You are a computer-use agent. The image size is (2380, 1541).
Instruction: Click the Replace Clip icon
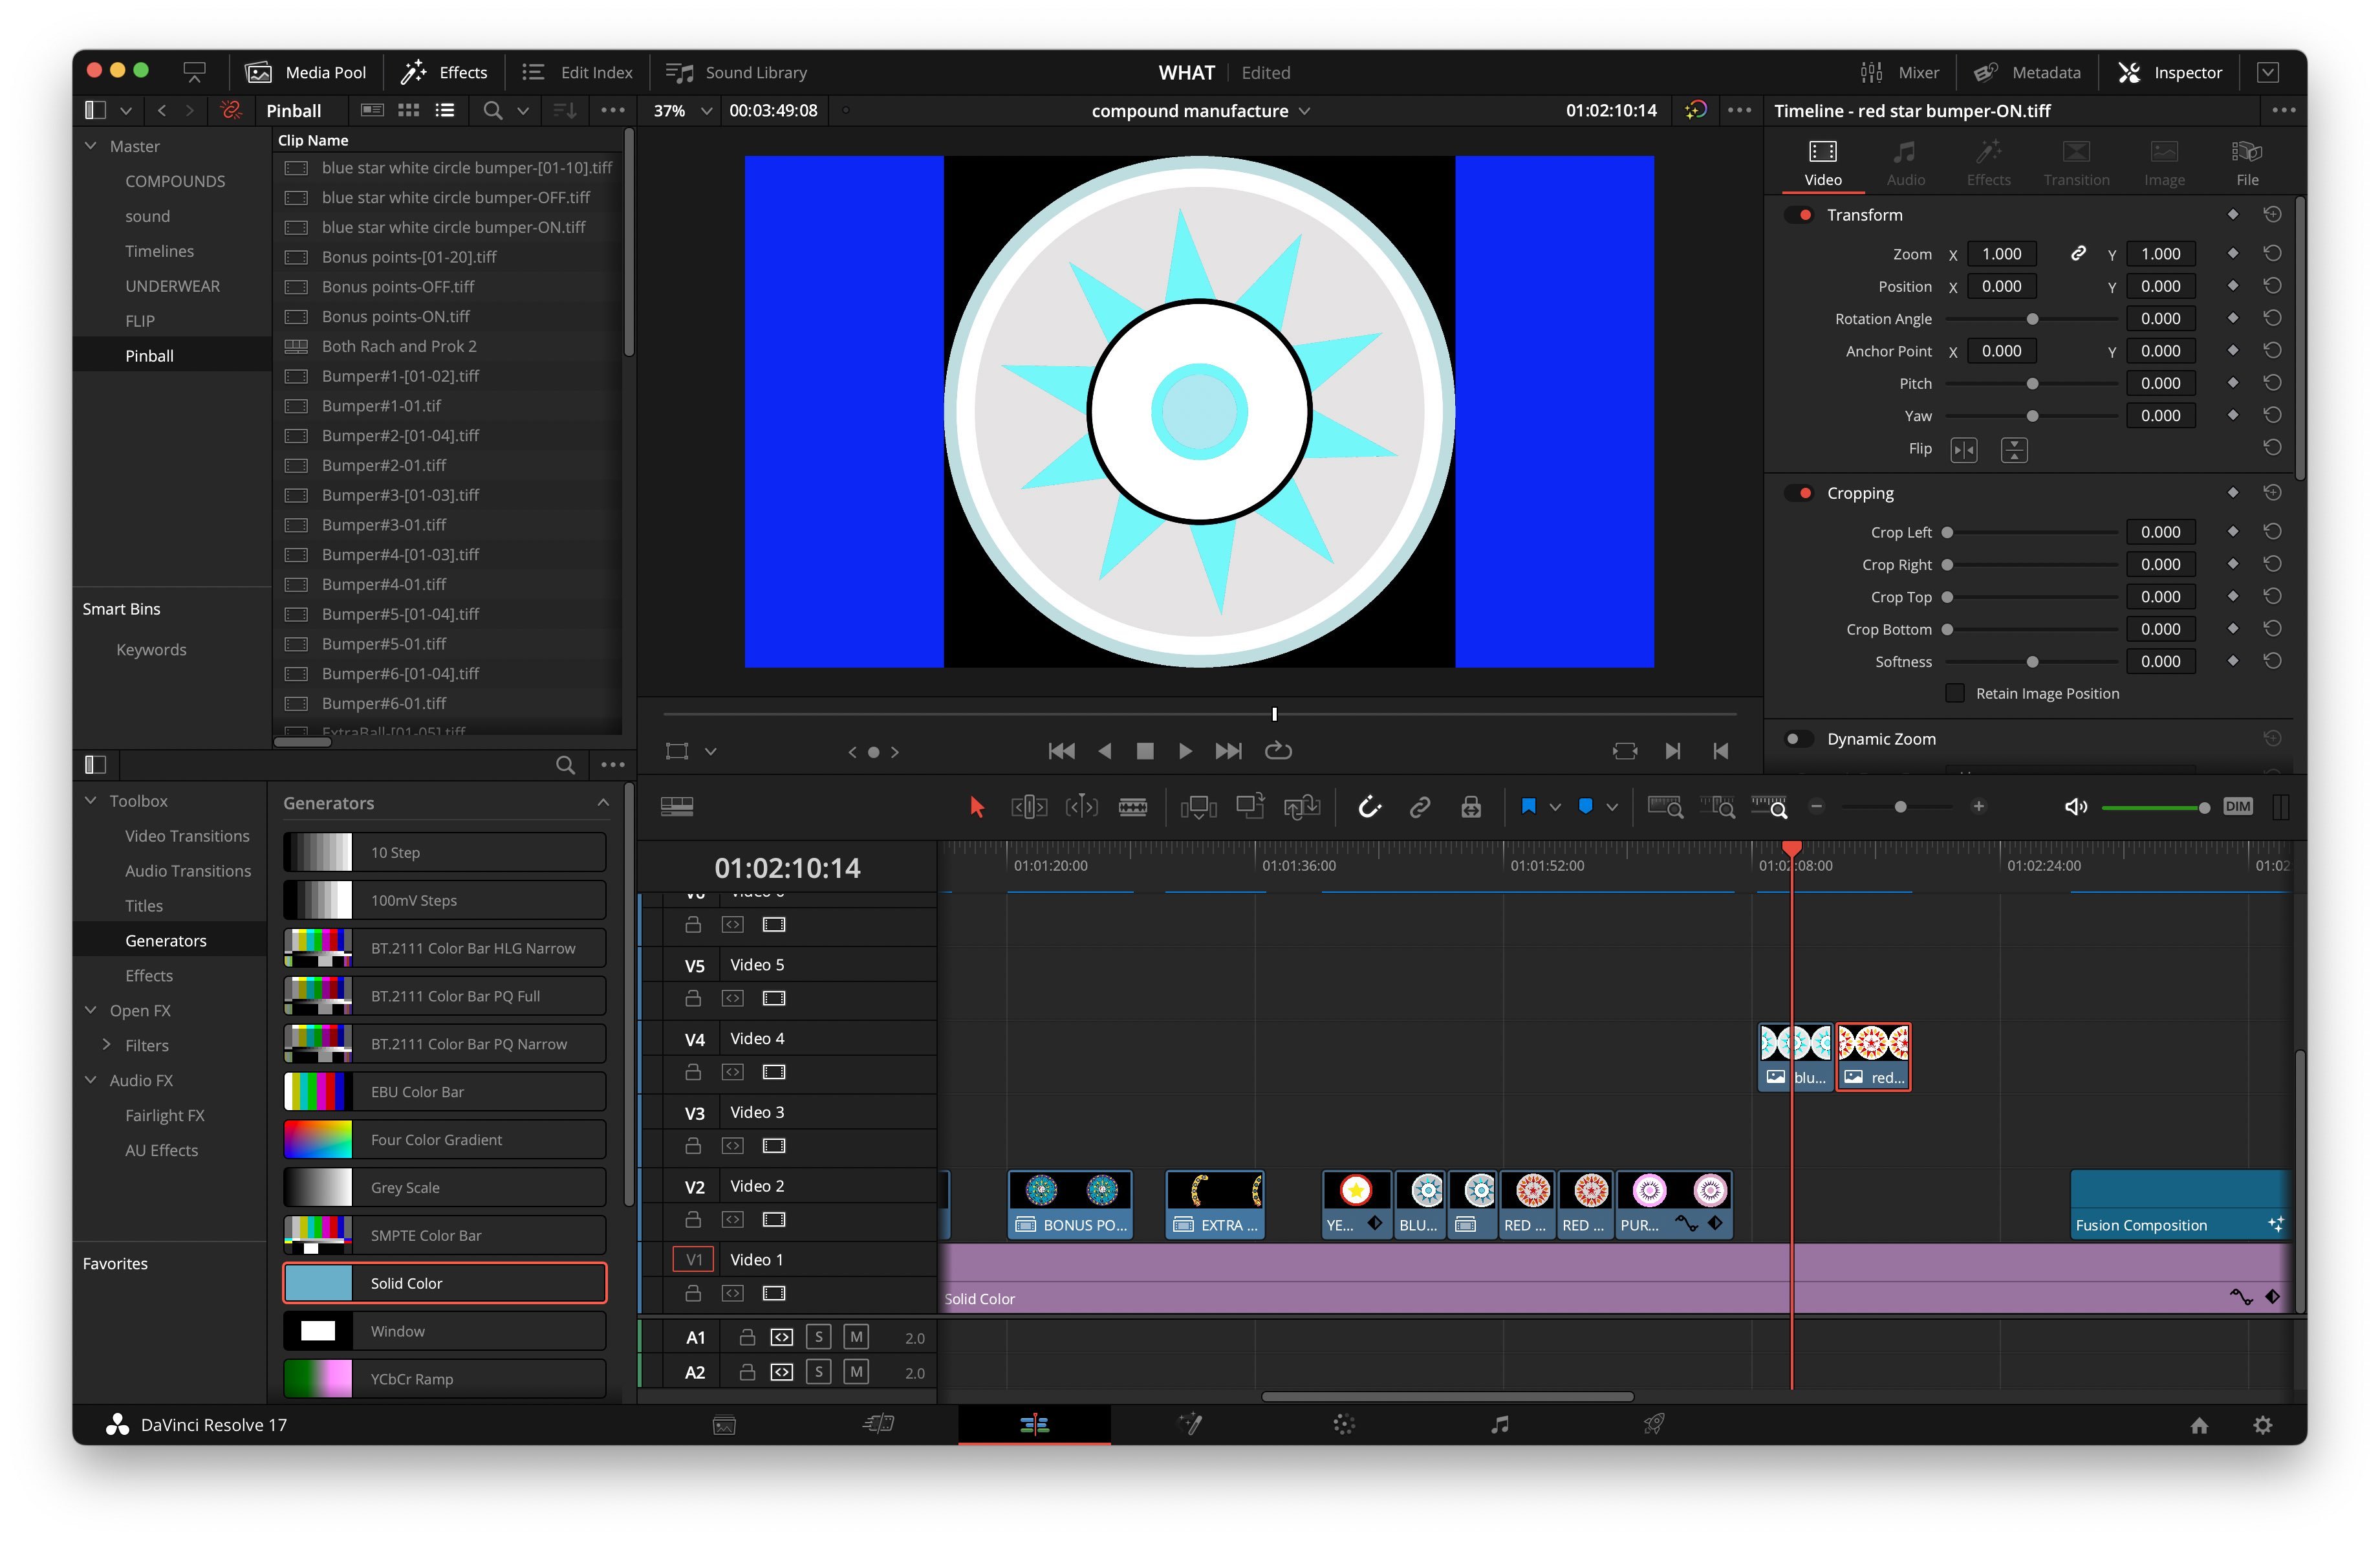click(1302, 807)
